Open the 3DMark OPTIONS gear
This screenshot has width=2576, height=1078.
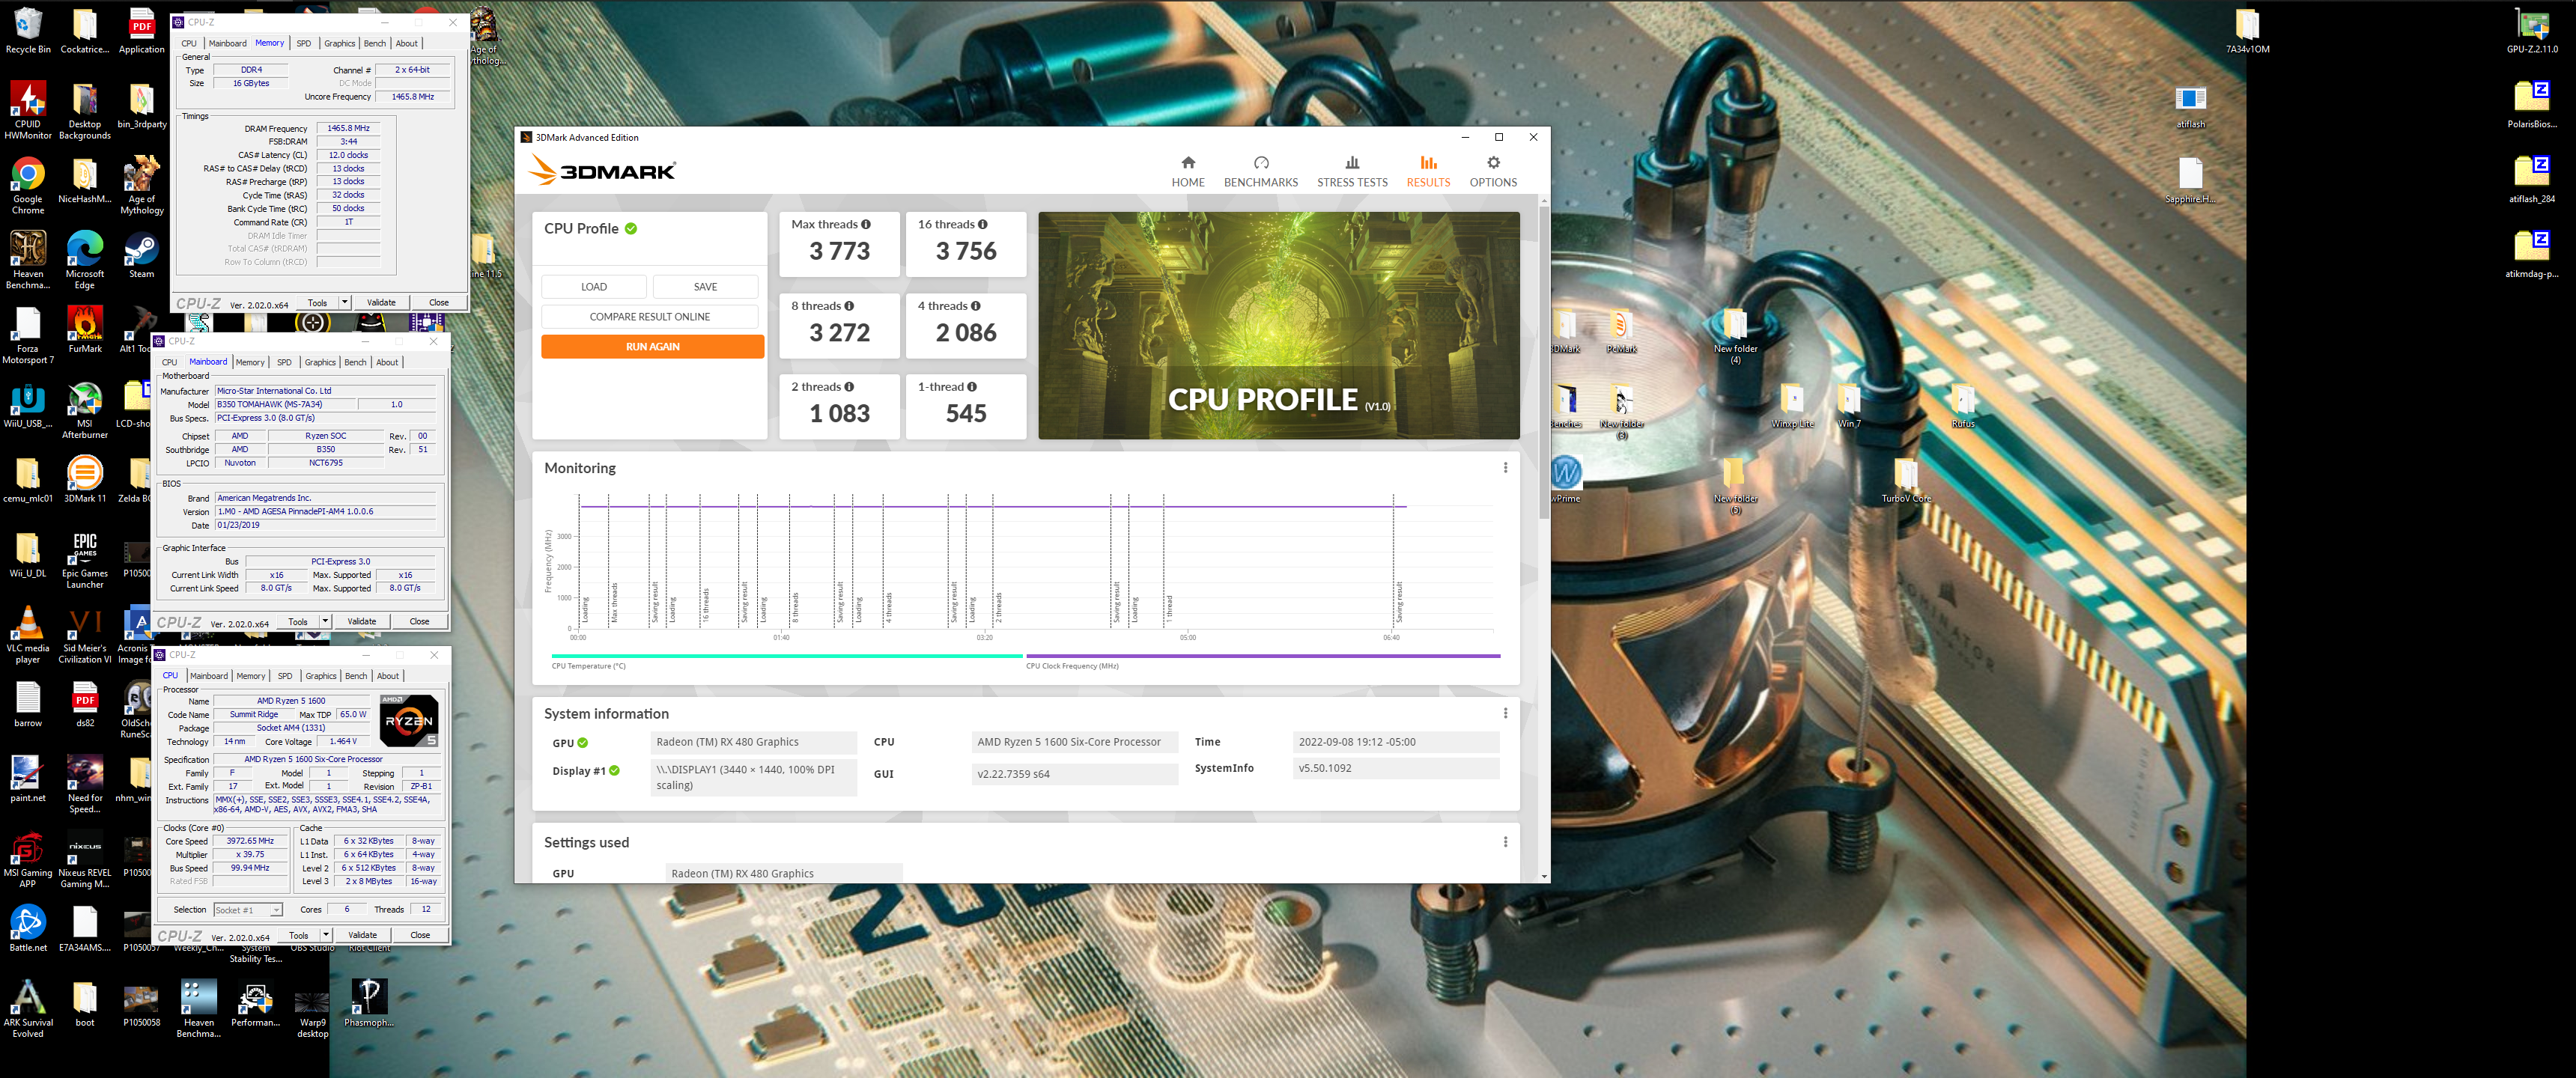(x=1492, y=171)
